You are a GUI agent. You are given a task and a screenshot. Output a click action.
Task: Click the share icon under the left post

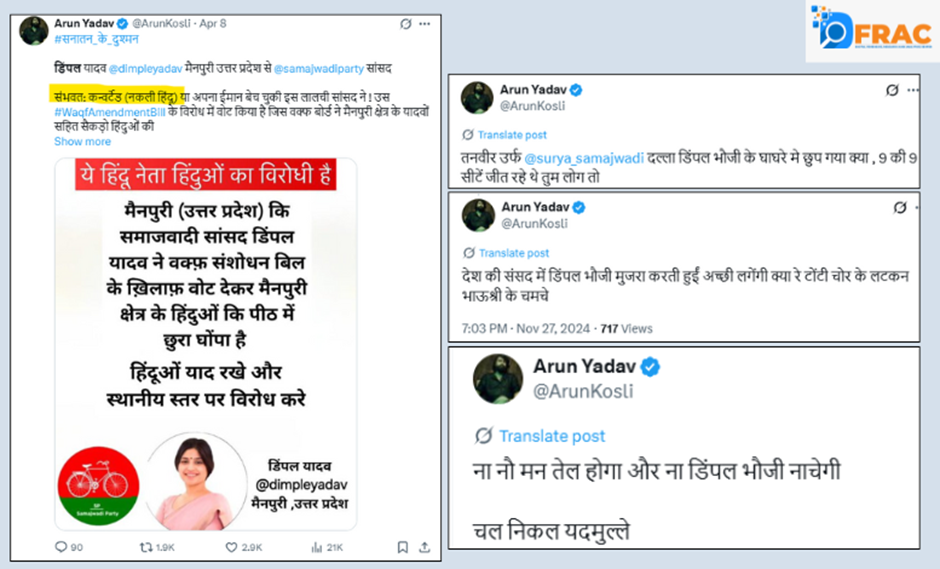coord(424,547)
